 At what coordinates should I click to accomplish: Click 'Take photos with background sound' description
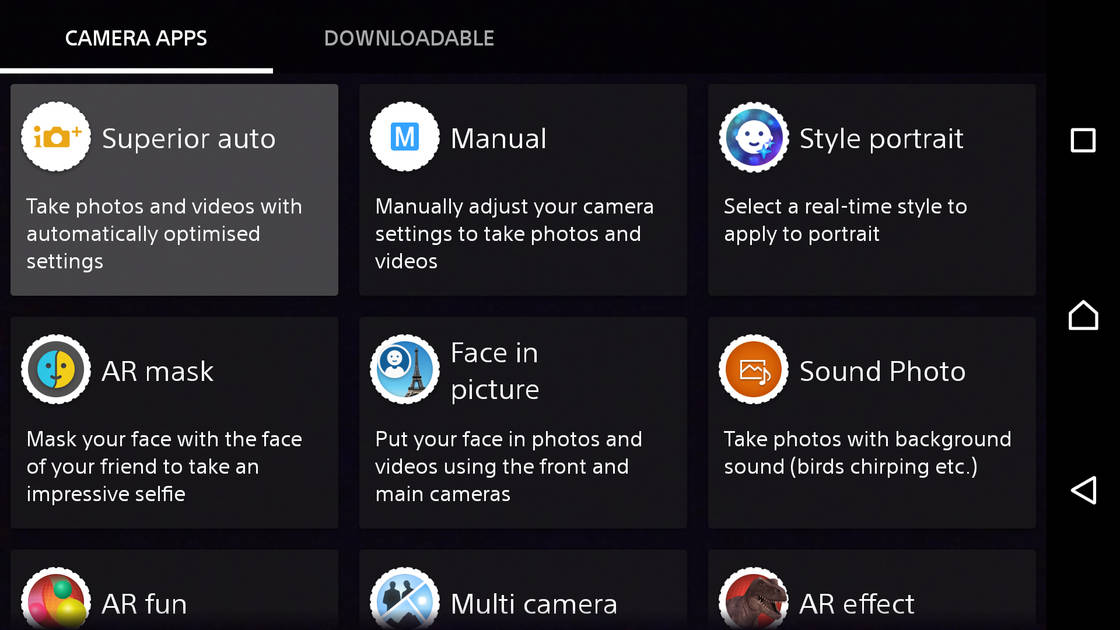(x=867, y=453)
